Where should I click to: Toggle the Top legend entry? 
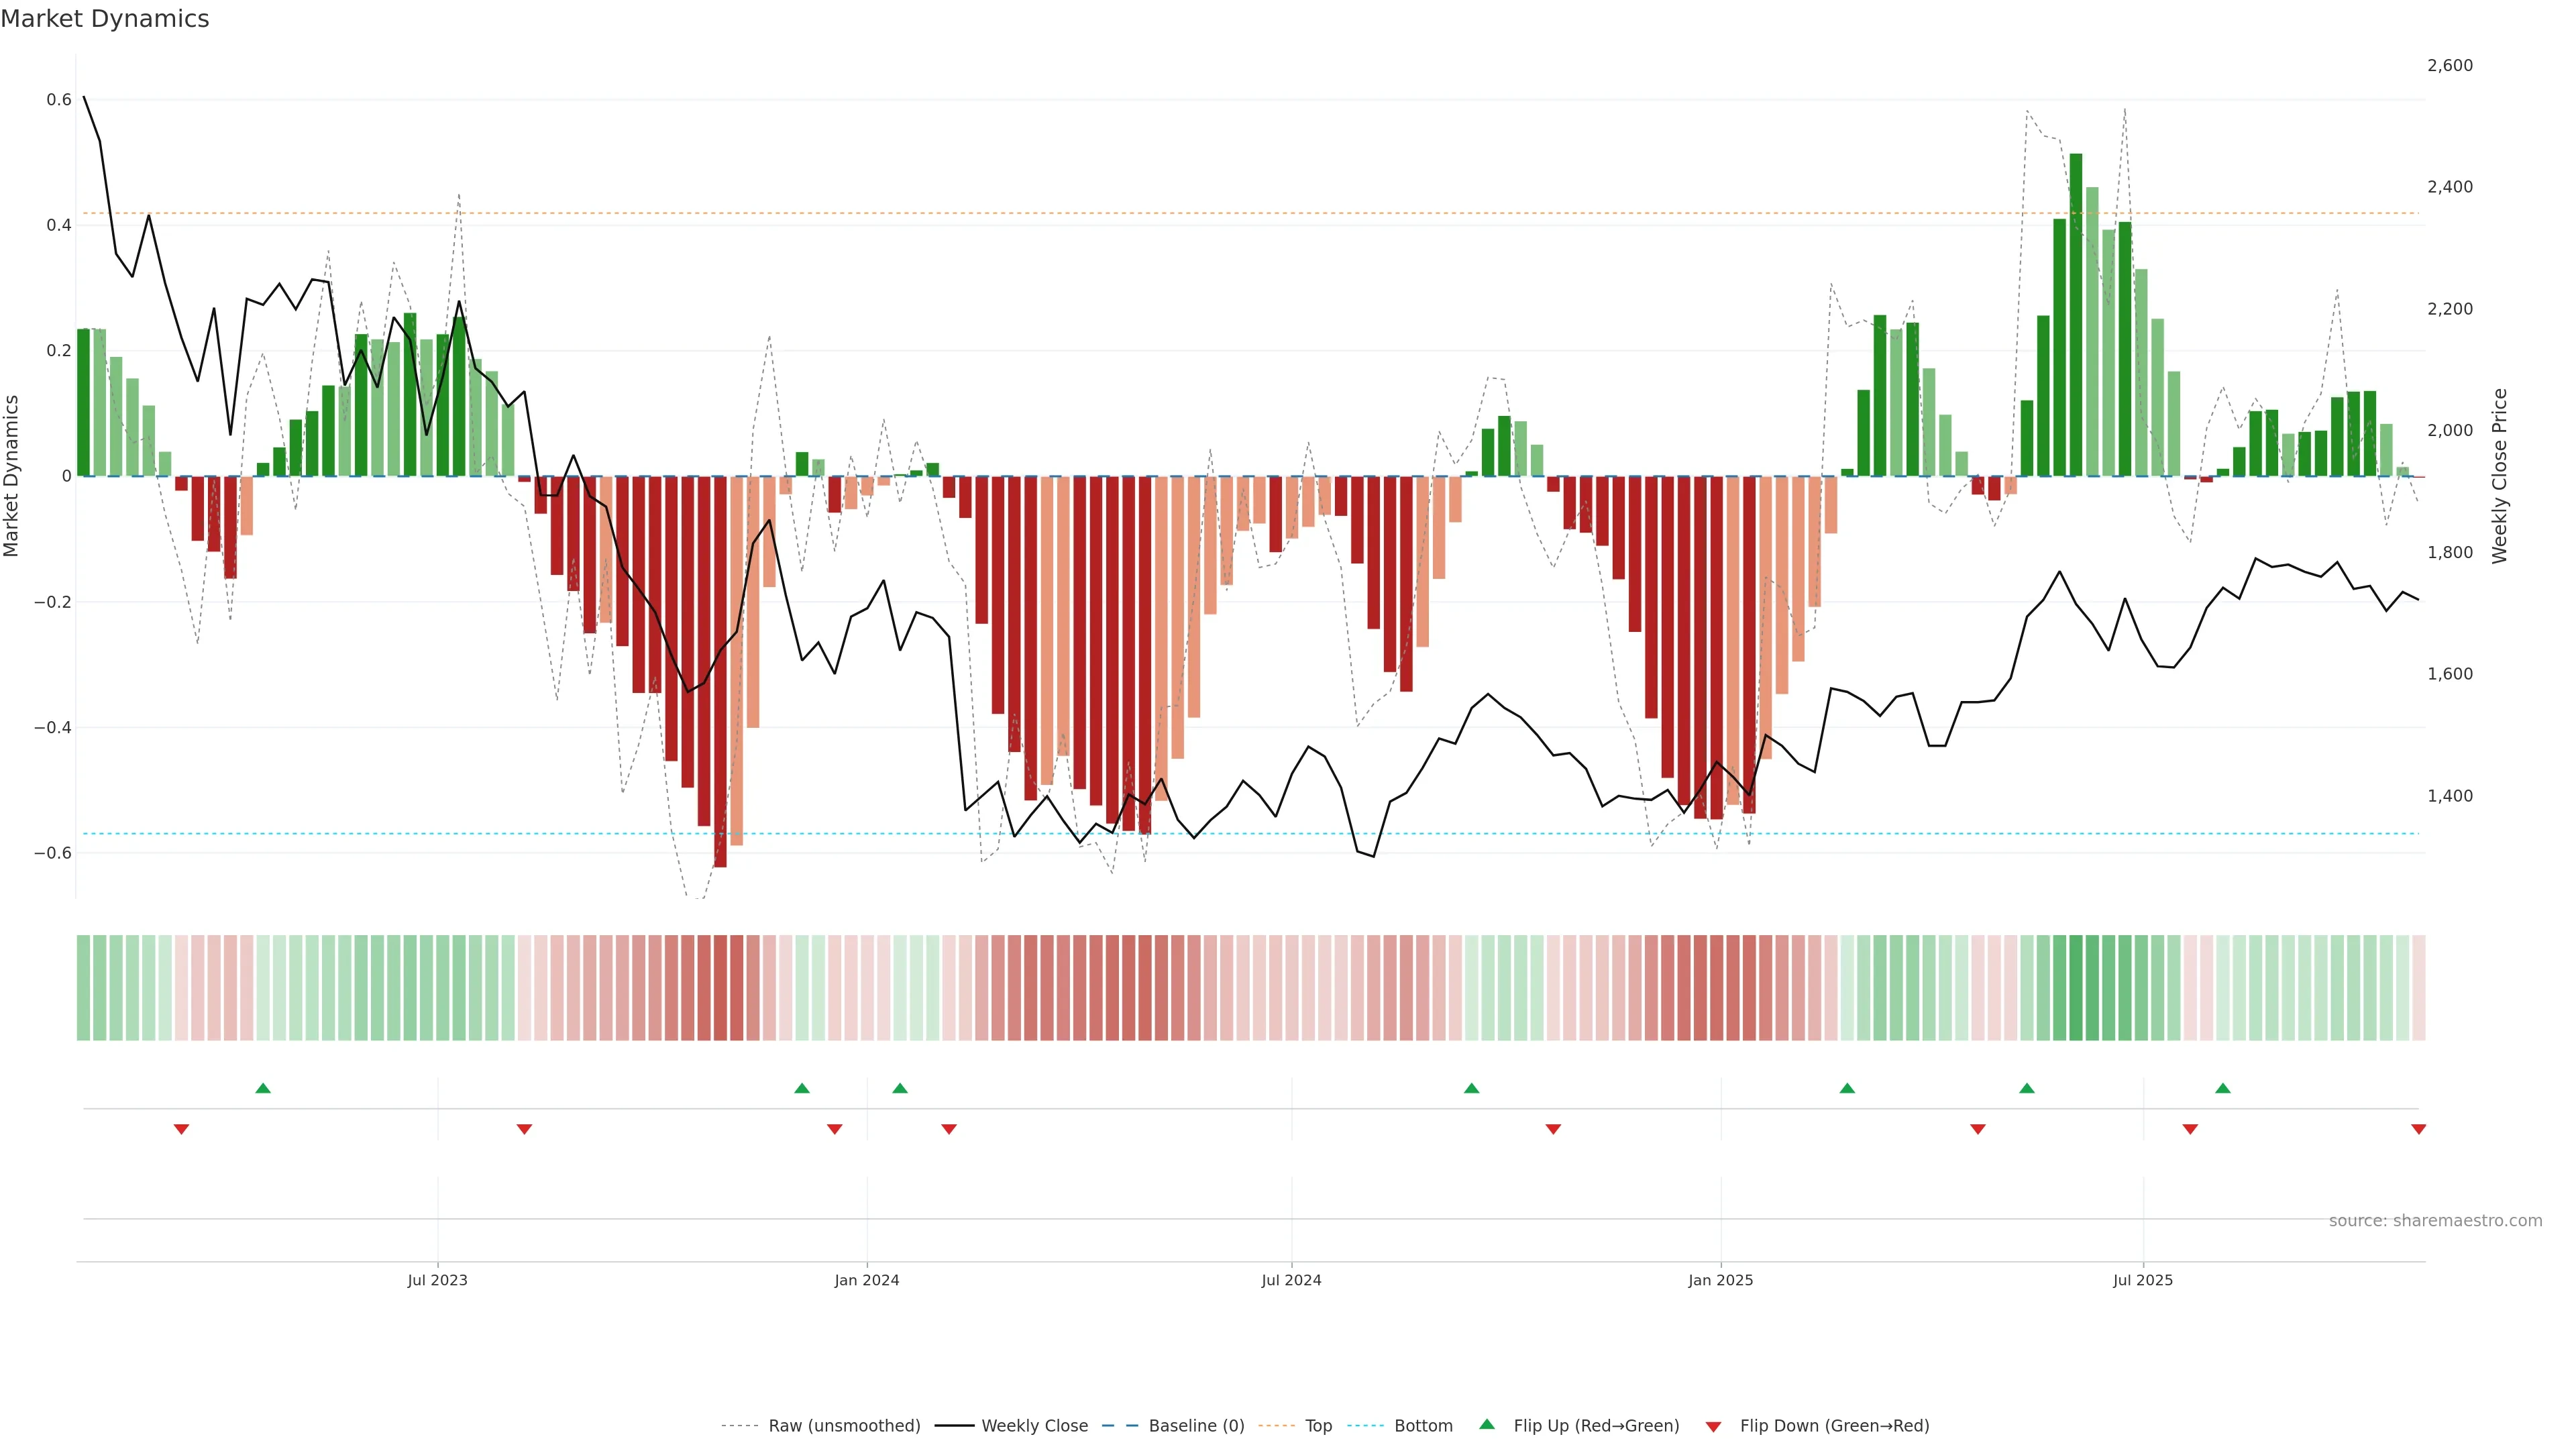point(1318,1426)
